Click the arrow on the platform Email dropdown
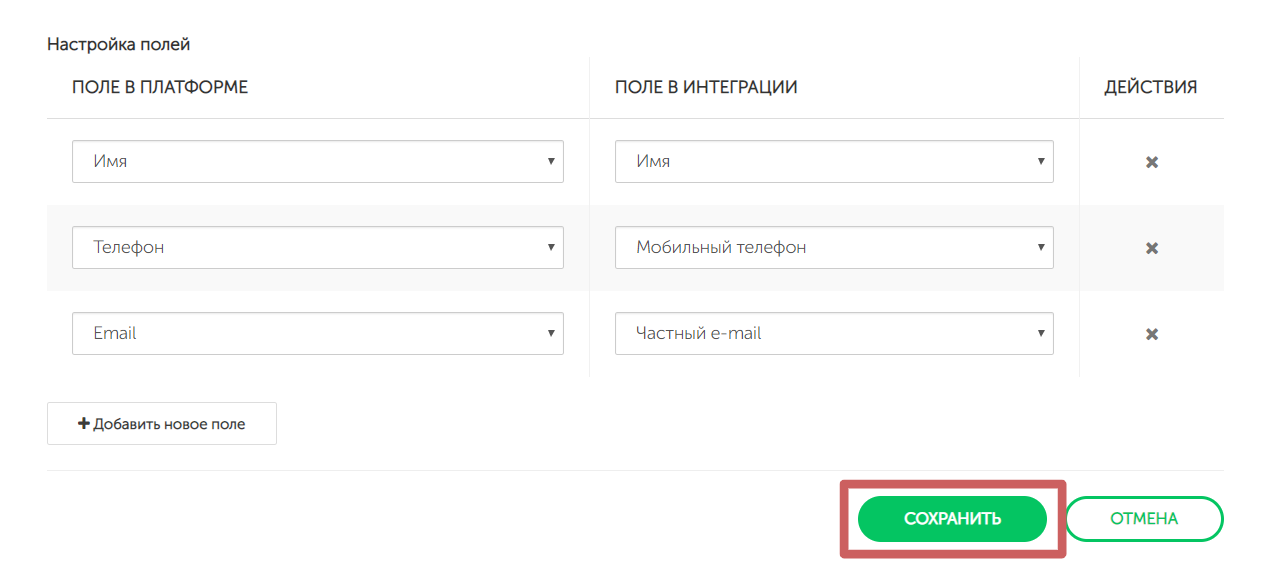This screenshot has height=587, width=1274. point(550,333)
